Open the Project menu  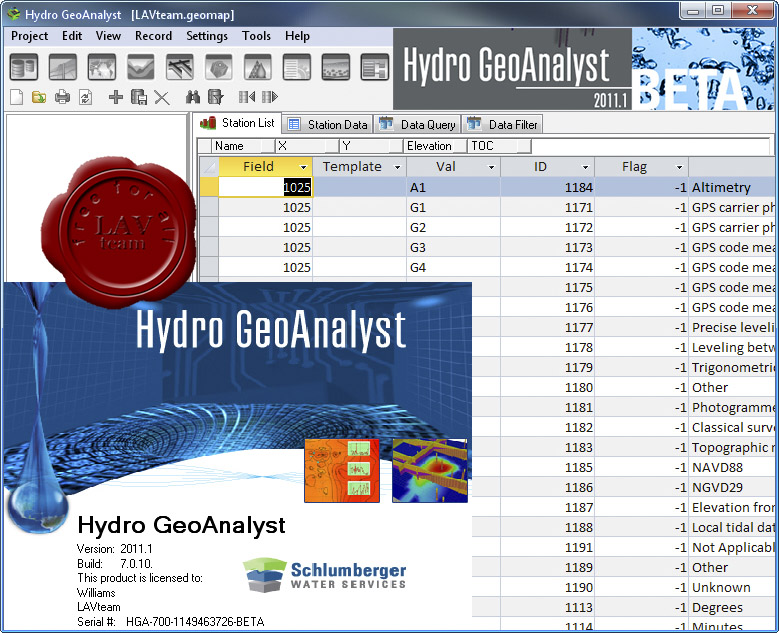pyautogui.click(x=29, y=36)
